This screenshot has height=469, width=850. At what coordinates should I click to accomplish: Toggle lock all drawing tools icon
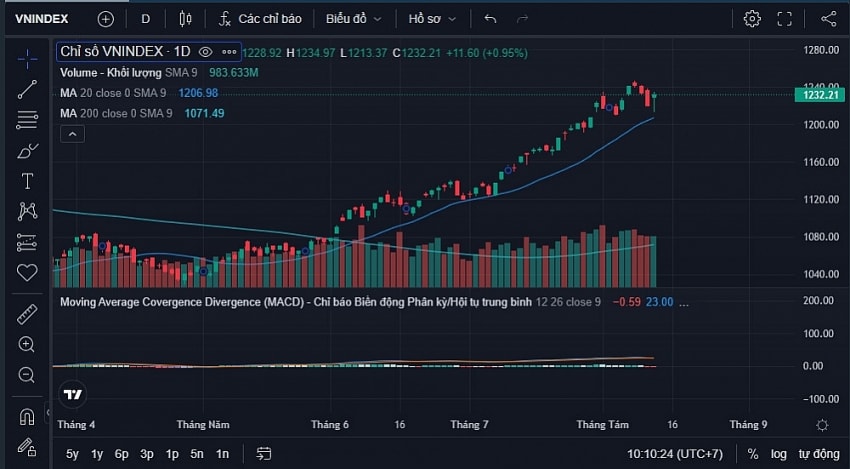27,447
